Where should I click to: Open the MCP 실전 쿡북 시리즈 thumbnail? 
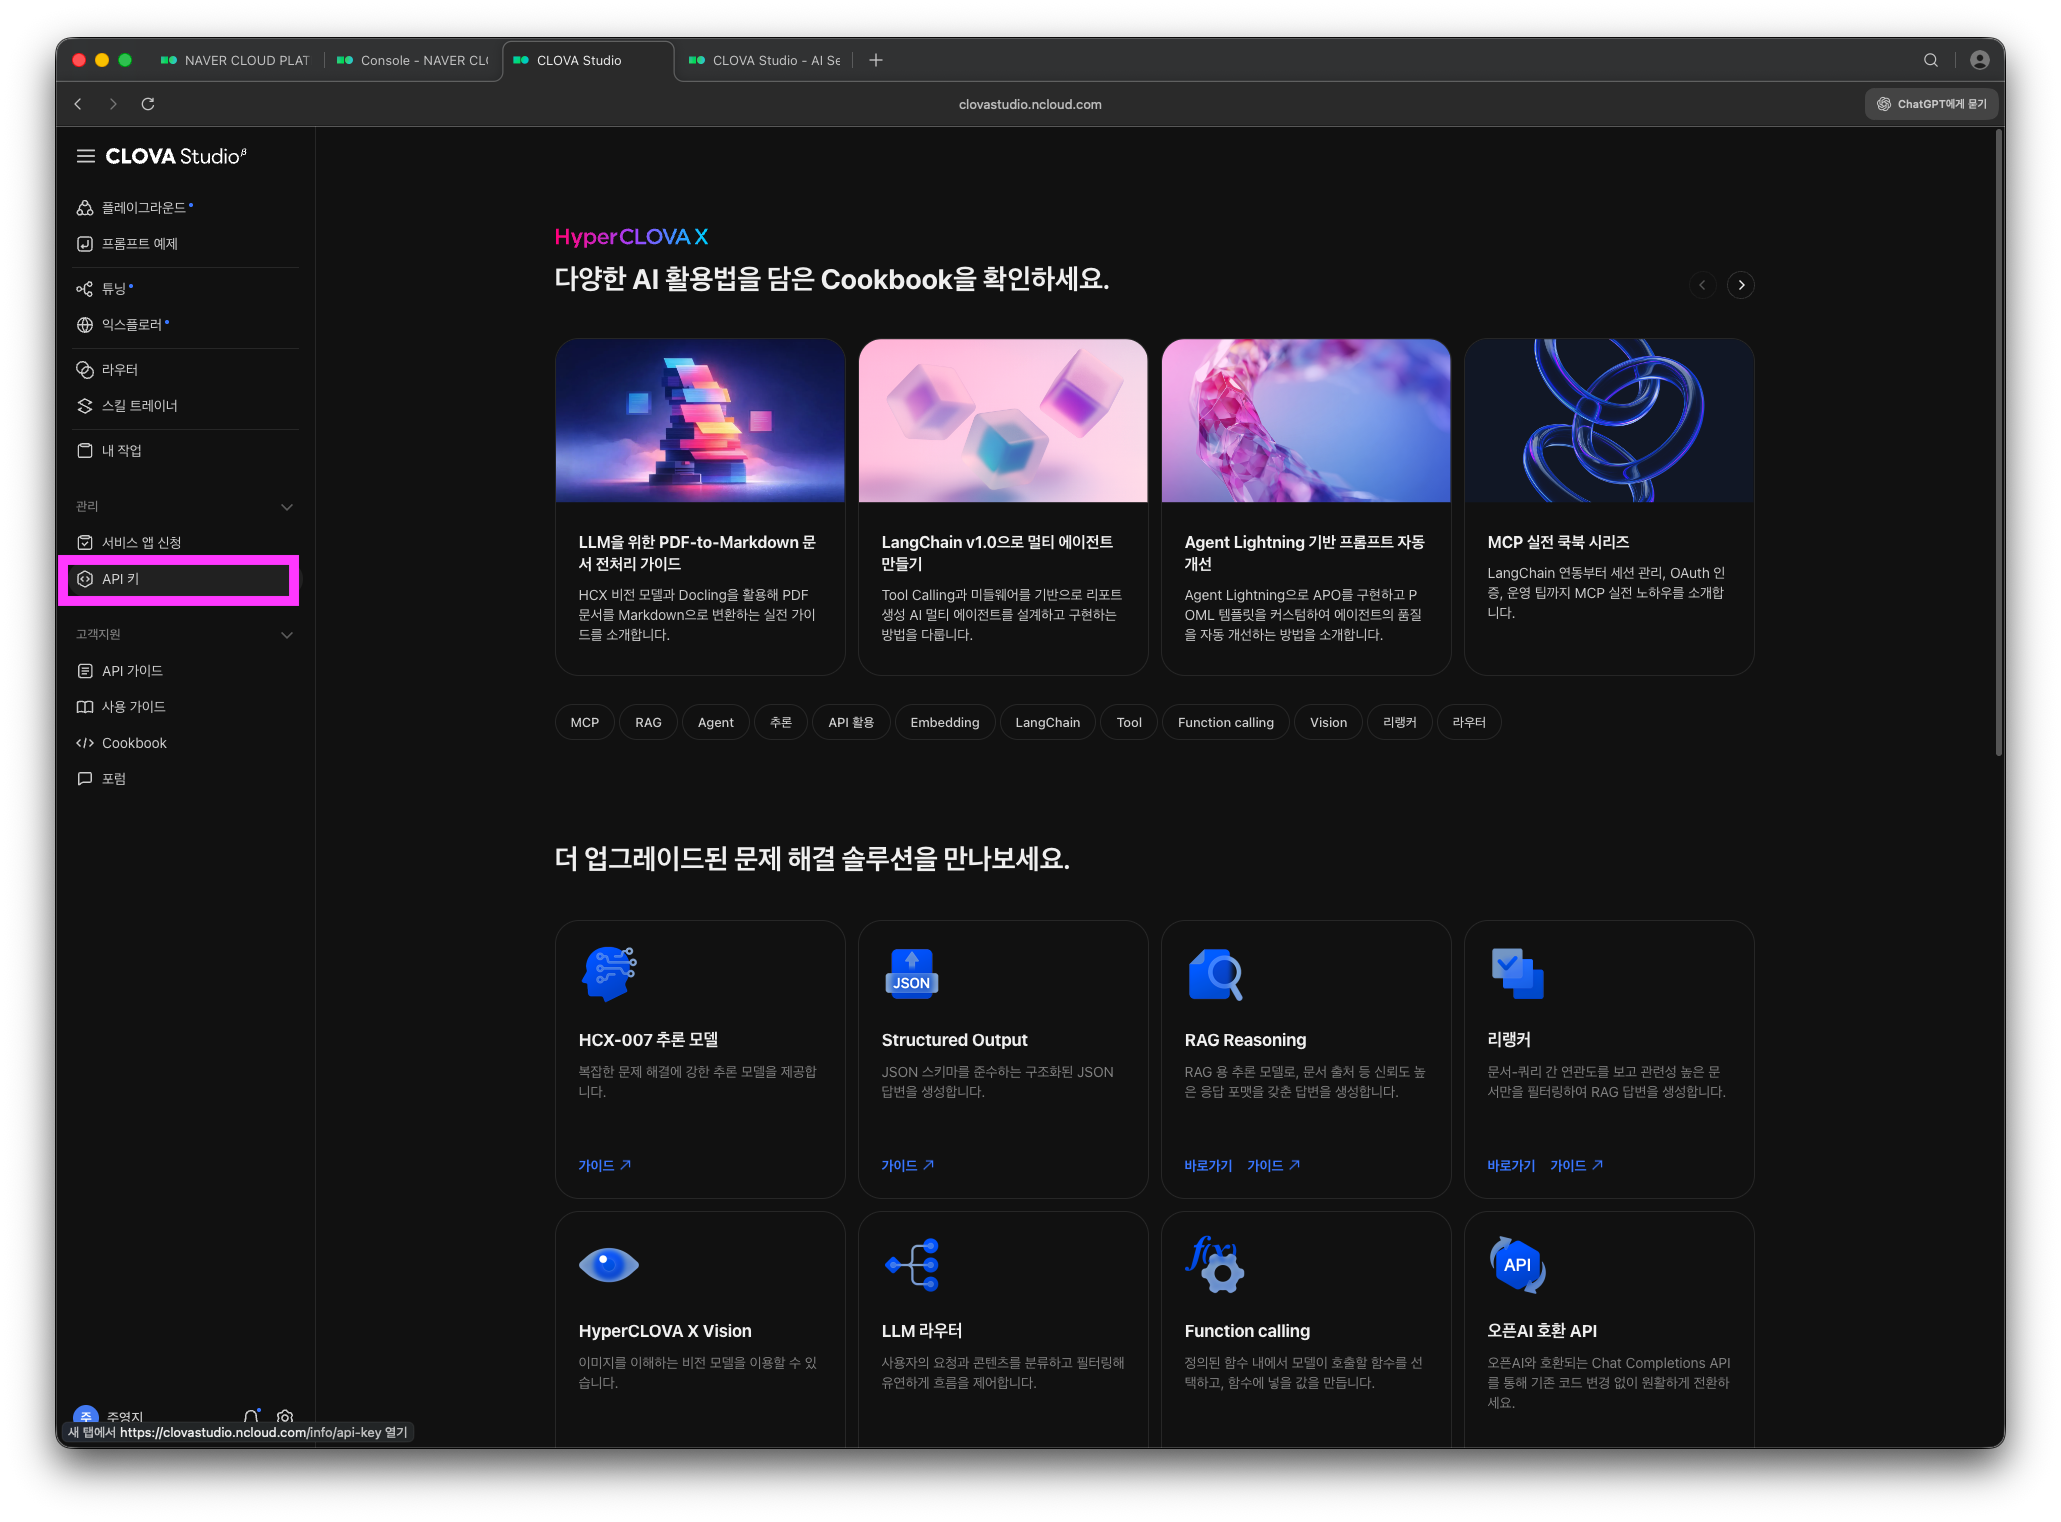pyautogui.click(x=1608, y=420)
